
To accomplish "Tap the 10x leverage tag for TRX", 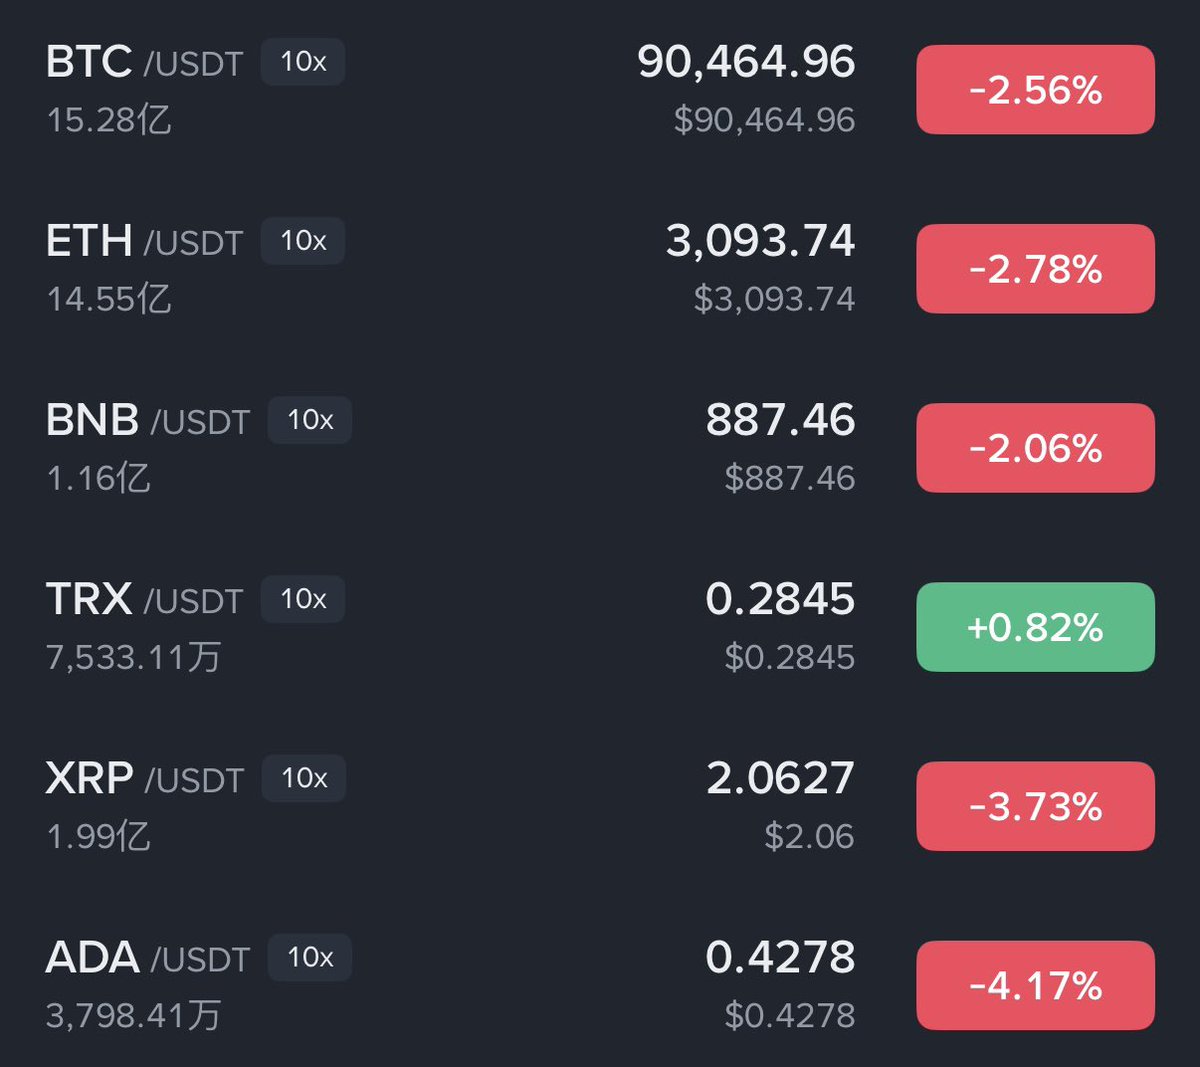I will point(303,599).
